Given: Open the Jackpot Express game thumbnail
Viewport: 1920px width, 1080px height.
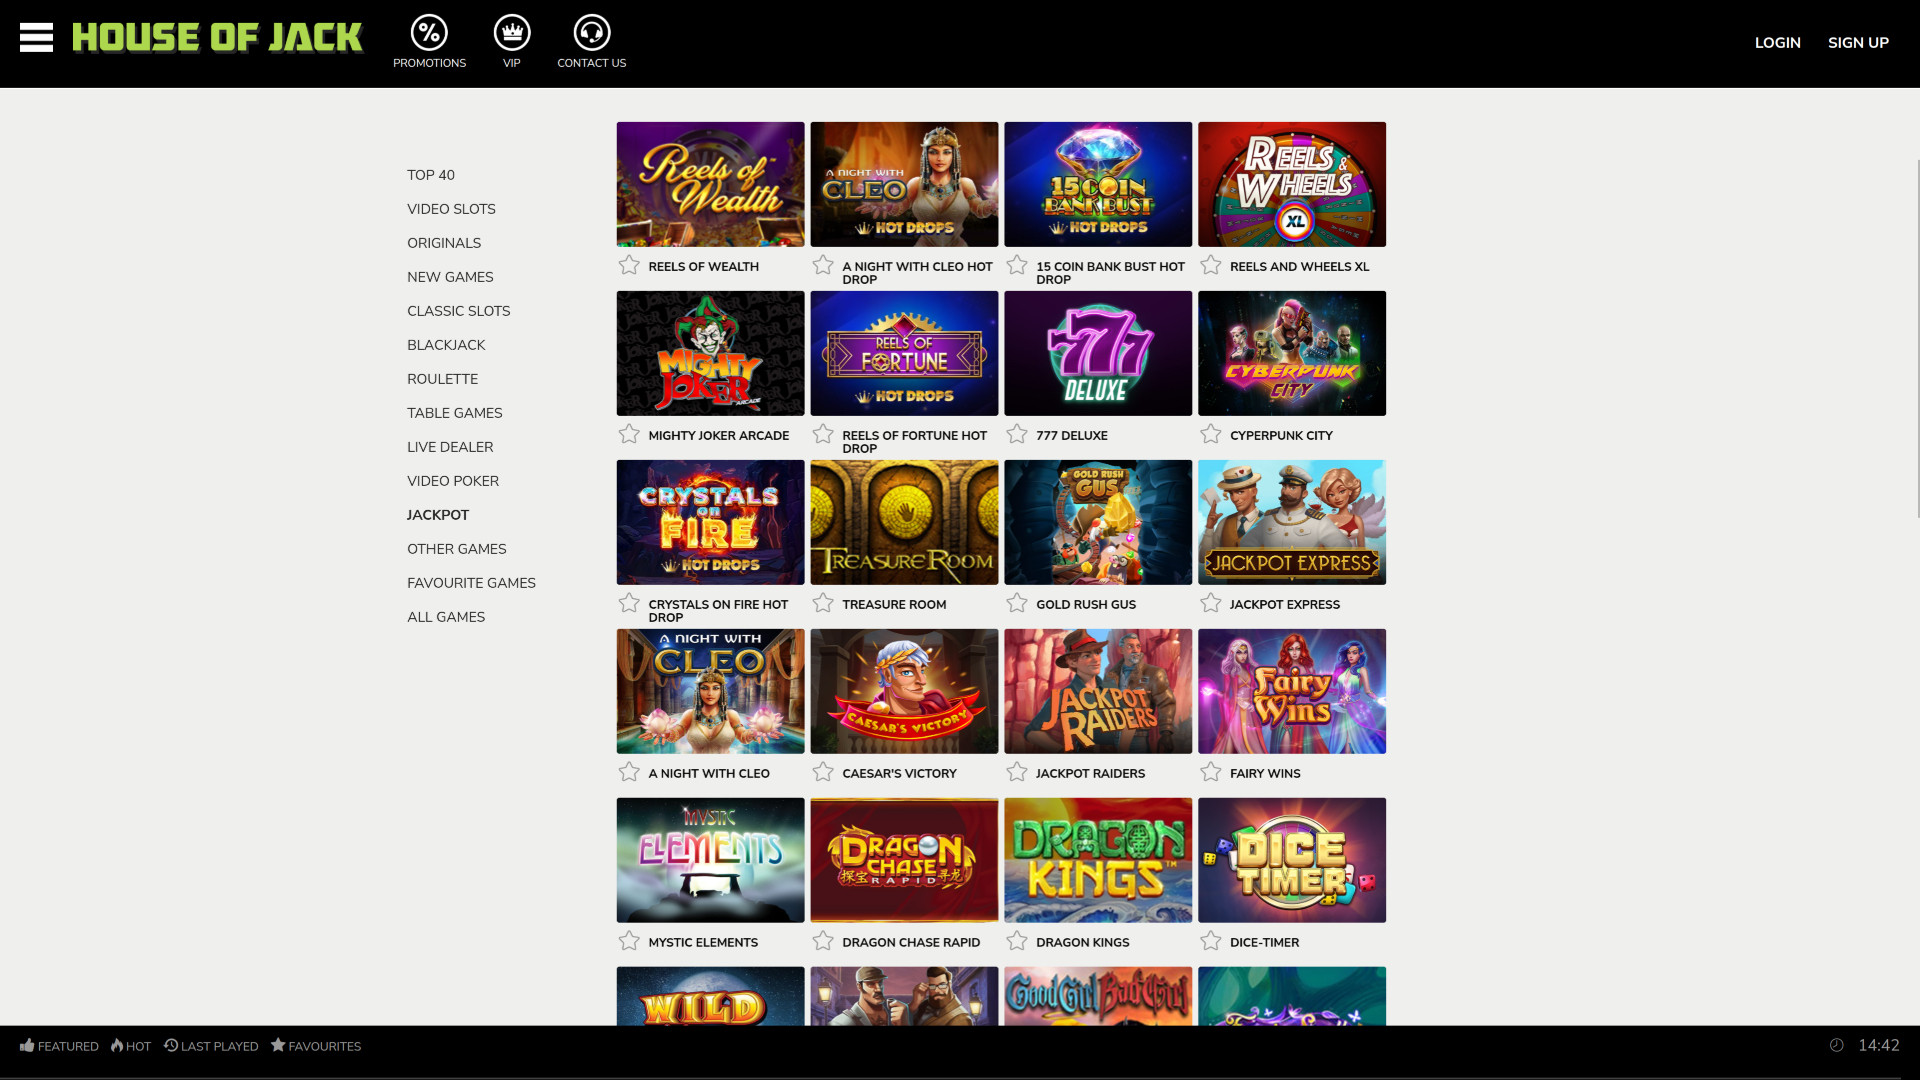Looking at the screenshot, I should point(1291,521).
